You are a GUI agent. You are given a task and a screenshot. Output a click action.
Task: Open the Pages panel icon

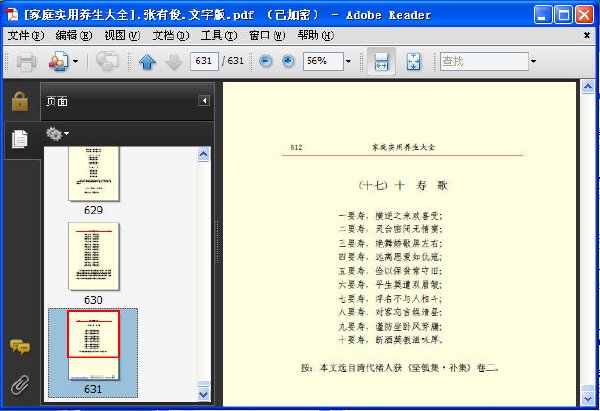click(x=20, y=139)
